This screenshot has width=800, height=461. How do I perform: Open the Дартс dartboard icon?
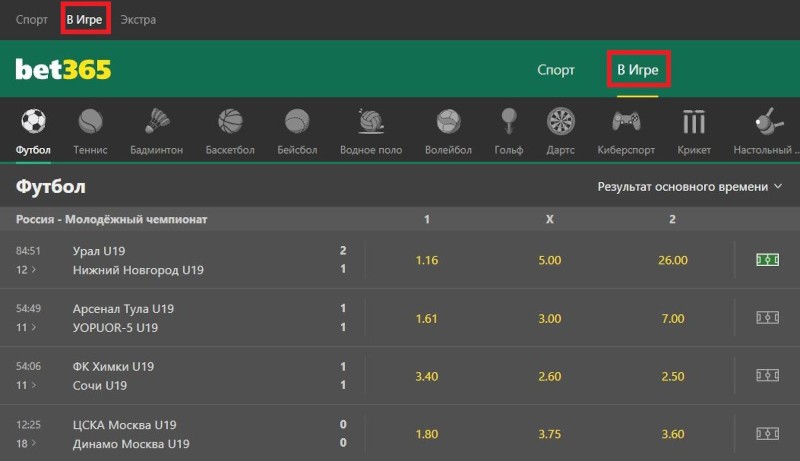[x=561, y=122]
